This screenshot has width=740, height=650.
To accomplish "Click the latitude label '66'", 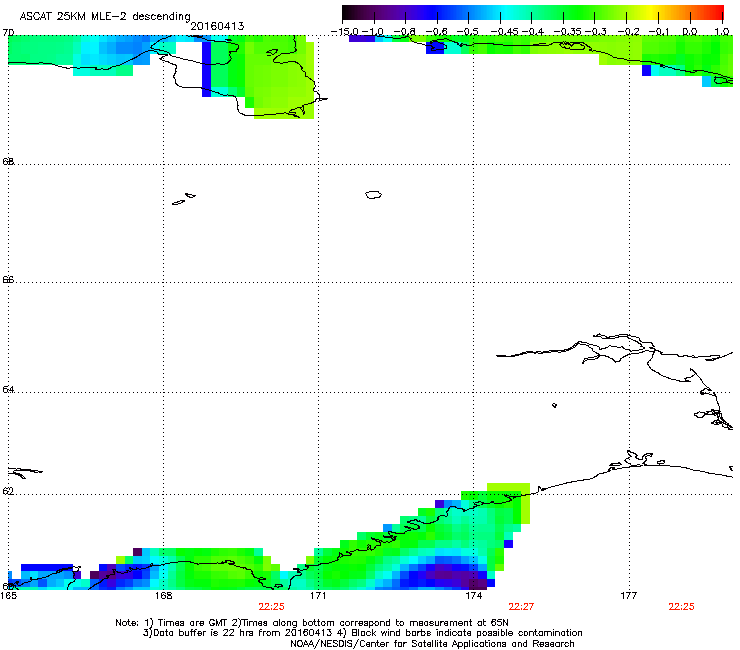I will point(8,279).
